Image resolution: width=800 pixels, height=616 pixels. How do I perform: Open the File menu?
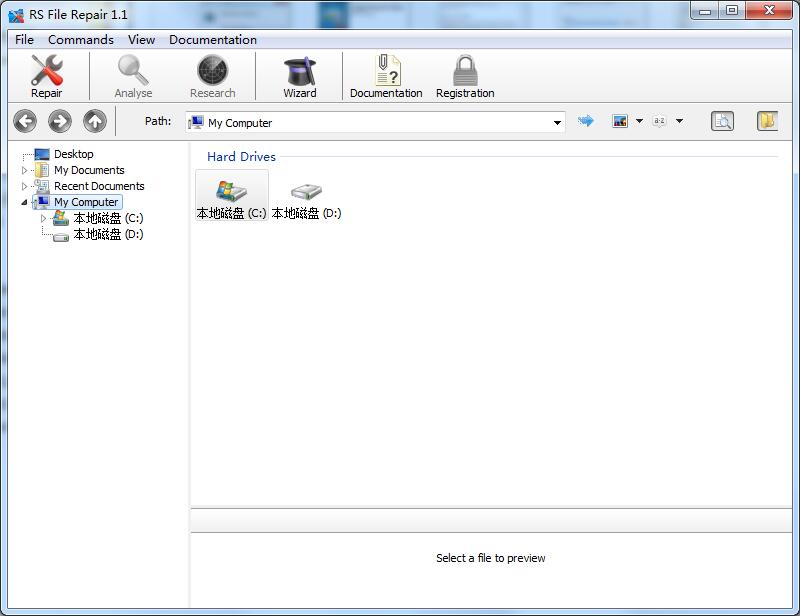point(24,40)
